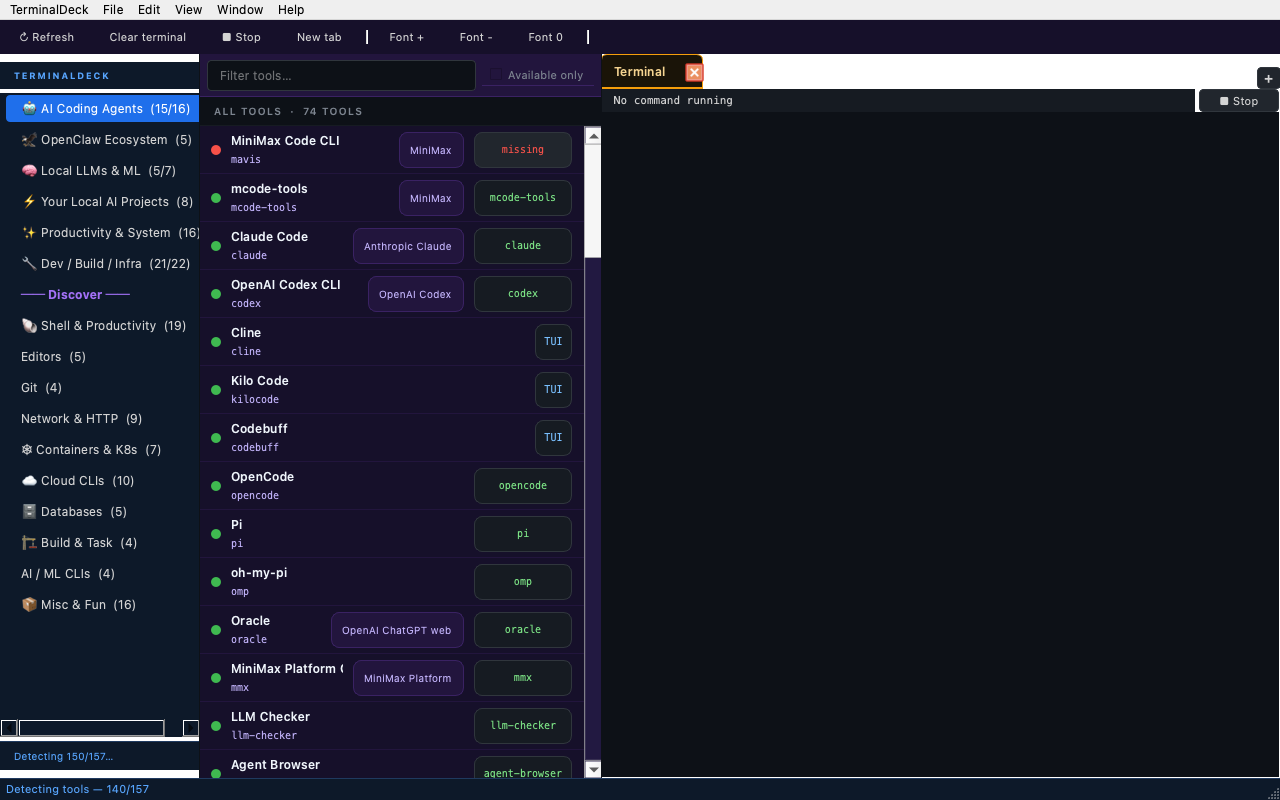The width and height of the screenshot is (1280, 800).
Task: Click Clear terminal in the toolbar
Action: [x=148, y=37]
